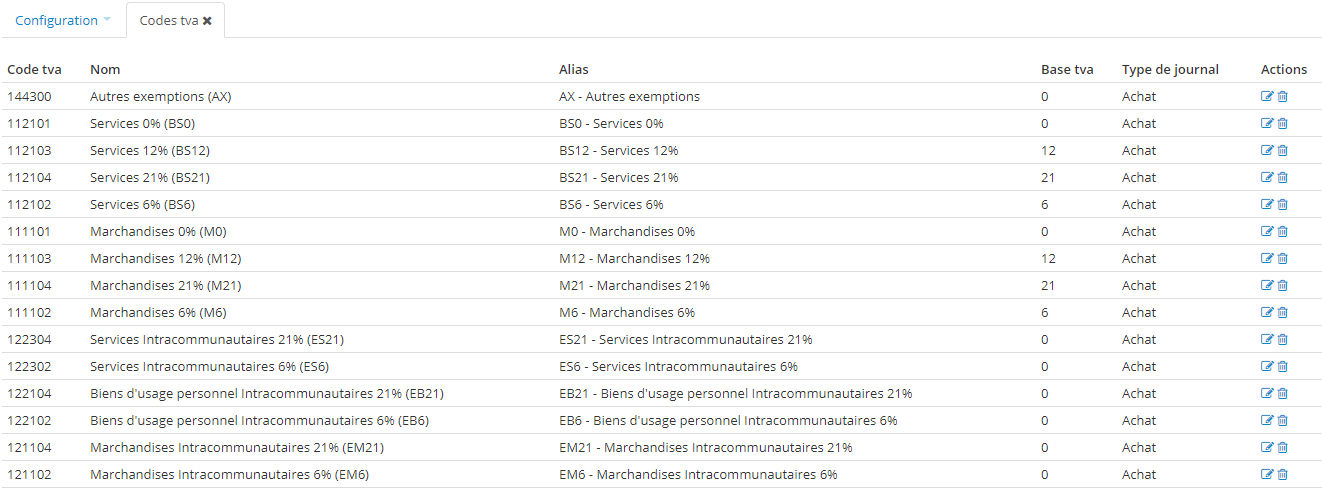1322x495 pixels.
Task: Select the Codes tva tab
Action: coord(169,20)
